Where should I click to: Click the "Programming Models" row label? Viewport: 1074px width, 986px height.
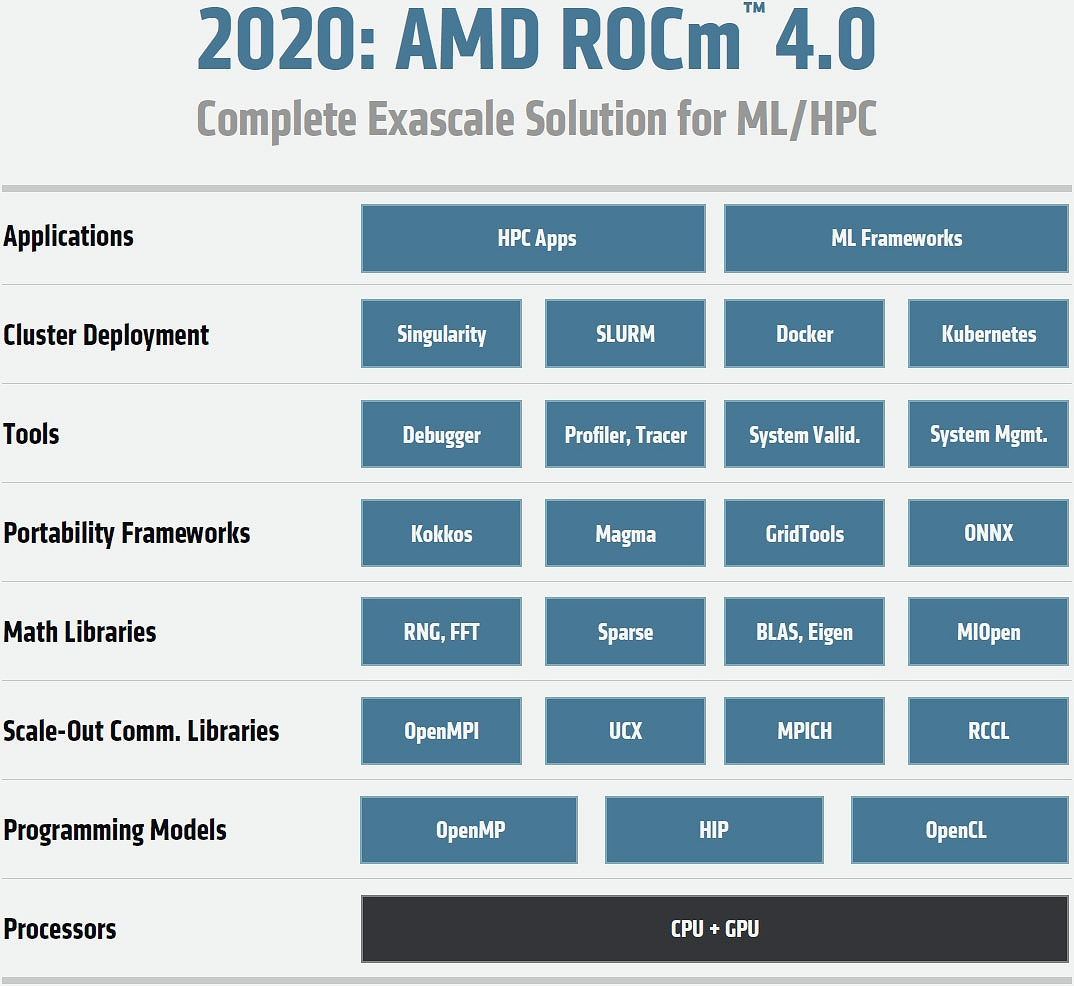click(x=115, y=831)
